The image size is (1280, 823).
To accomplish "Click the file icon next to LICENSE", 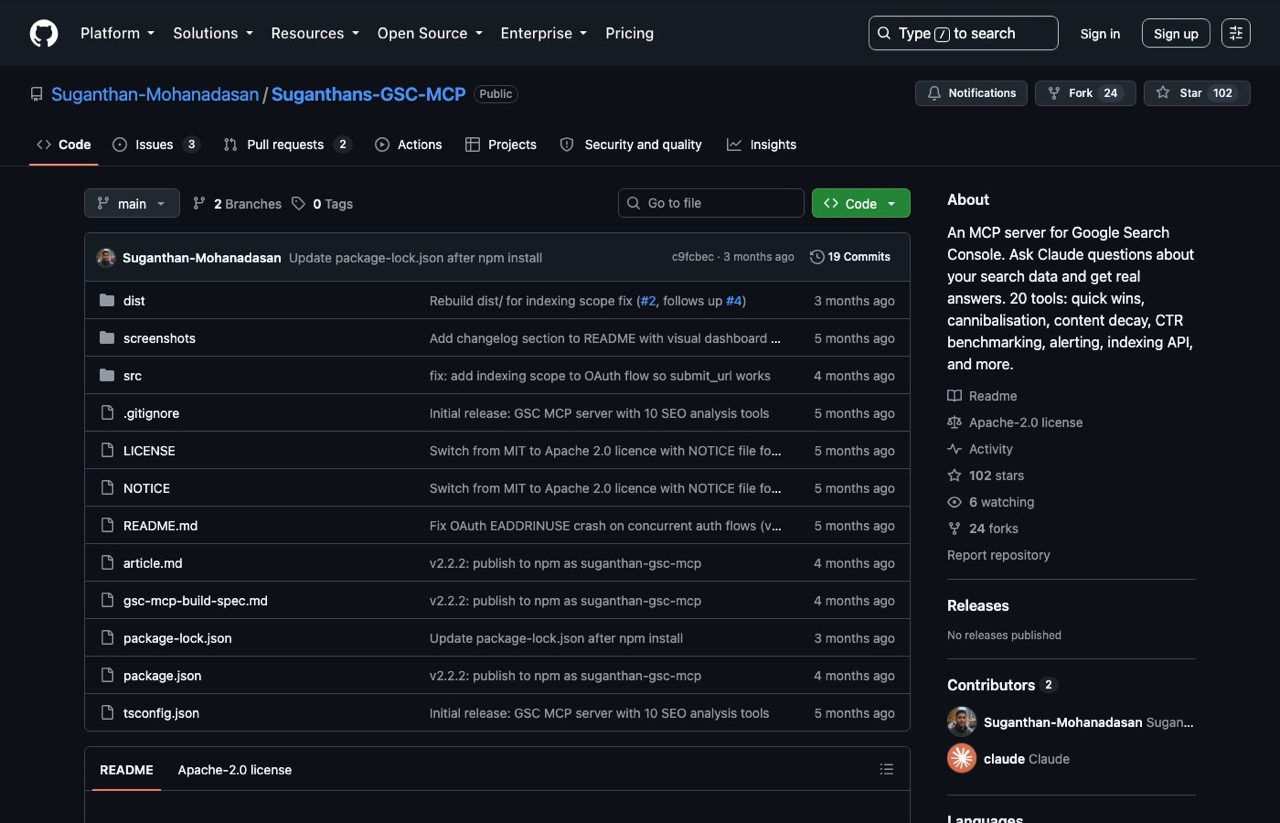I will 107,451.
